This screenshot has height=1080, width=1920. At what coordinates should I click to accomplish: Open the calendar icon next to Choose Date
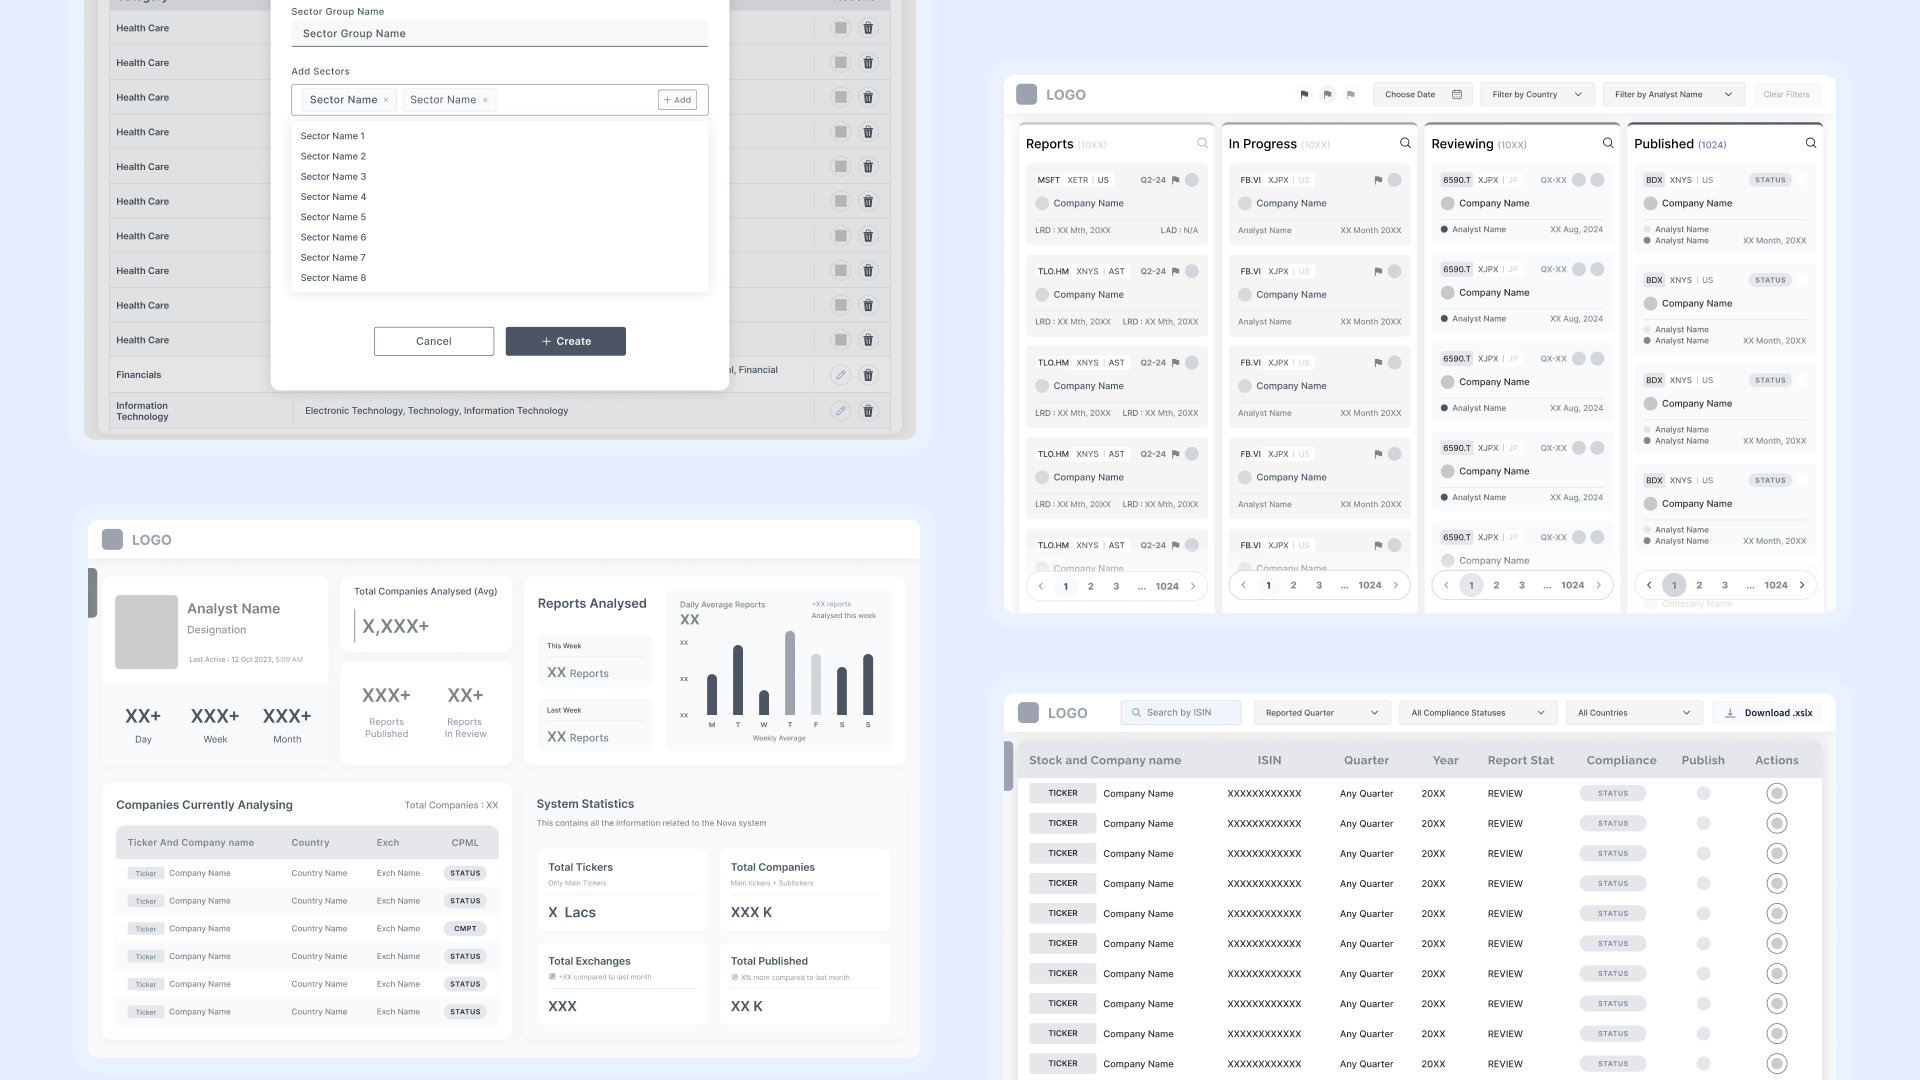(x=1457, y=94)
